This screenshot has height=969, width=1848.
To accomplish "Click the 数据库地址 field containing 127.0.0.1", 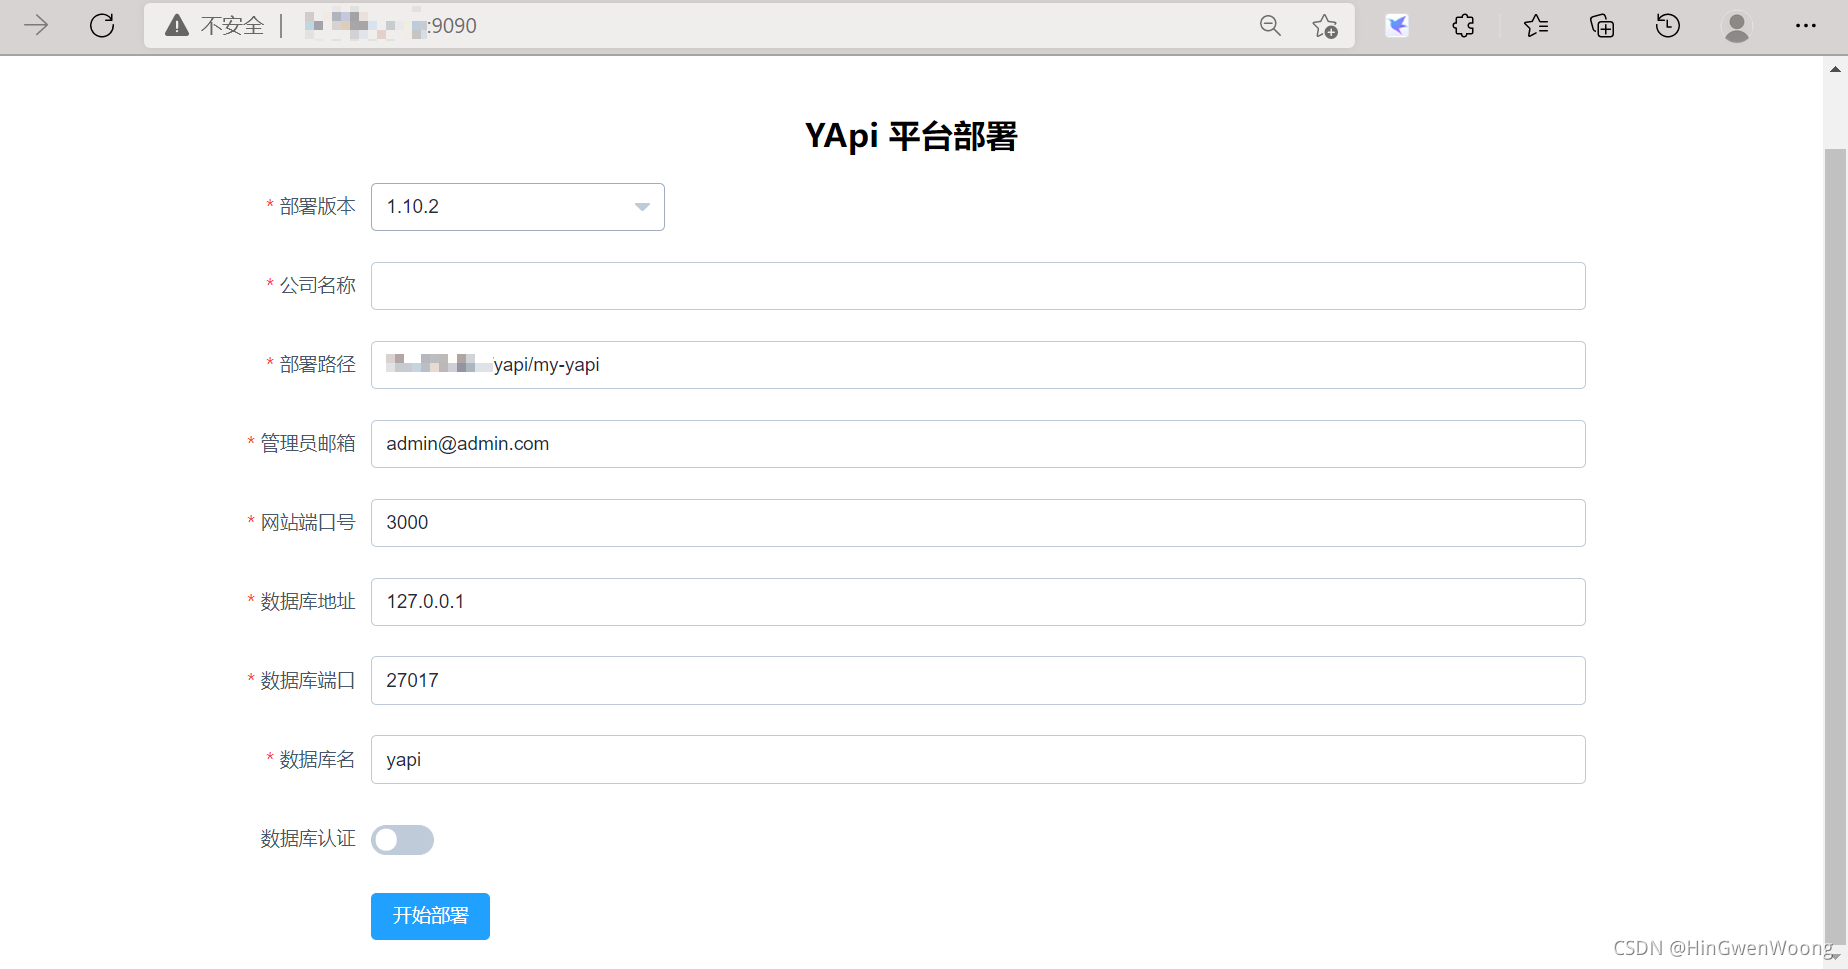I will pyautogui.click(x=978, y=602).
